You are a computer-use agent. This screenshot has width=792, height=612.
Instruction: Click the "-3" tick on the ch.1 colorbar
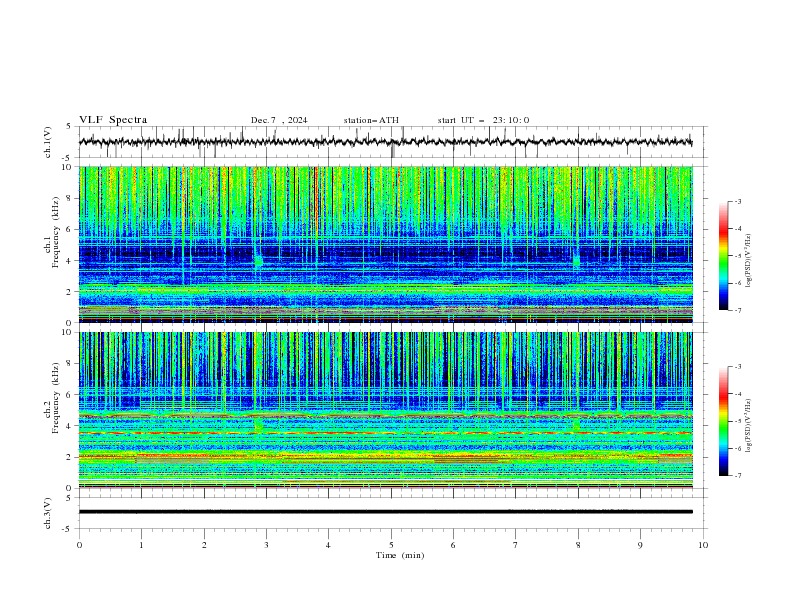tap(738, 201)
